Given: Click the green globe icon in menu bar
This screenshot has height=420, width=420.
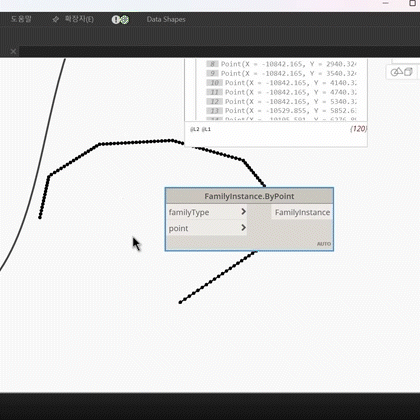Looking at the screenshot, I should [x=125, y=20].
